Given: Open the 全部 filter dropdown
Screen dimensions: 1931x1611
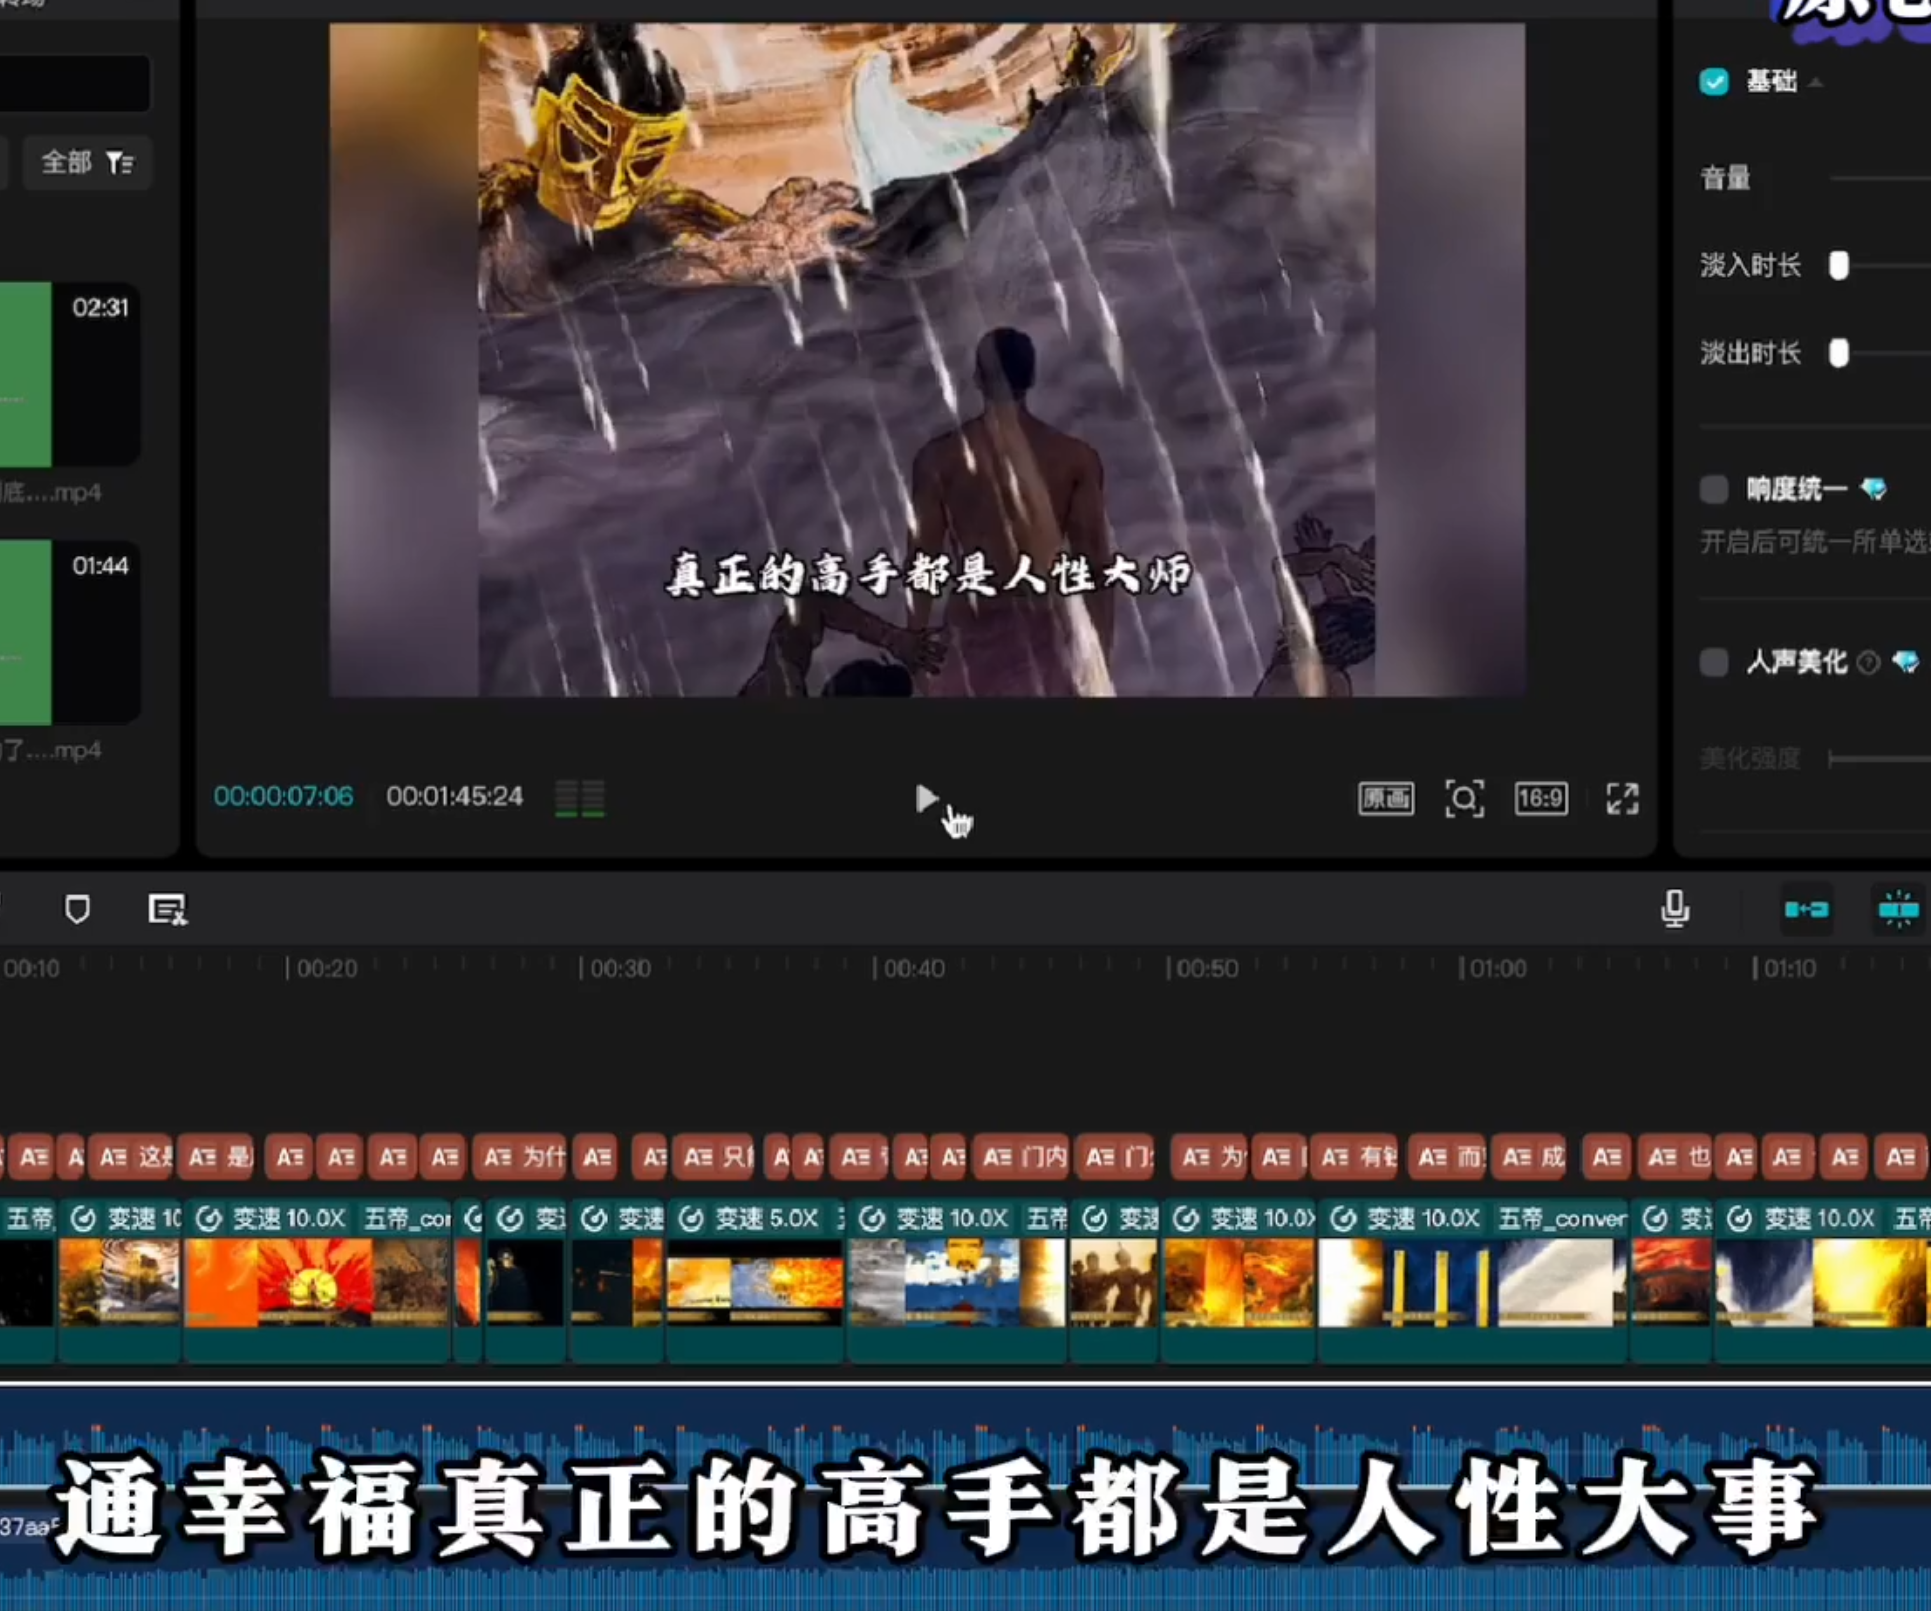Looking at the screenshot, I should tap(87, 162).
